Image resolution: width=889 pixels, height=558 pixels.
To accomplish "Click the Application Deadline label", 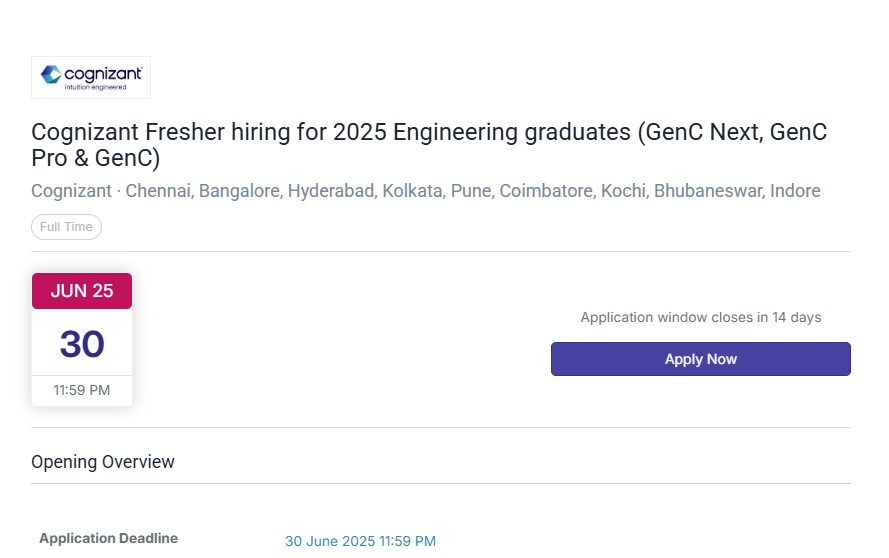I will click(108, 538).
